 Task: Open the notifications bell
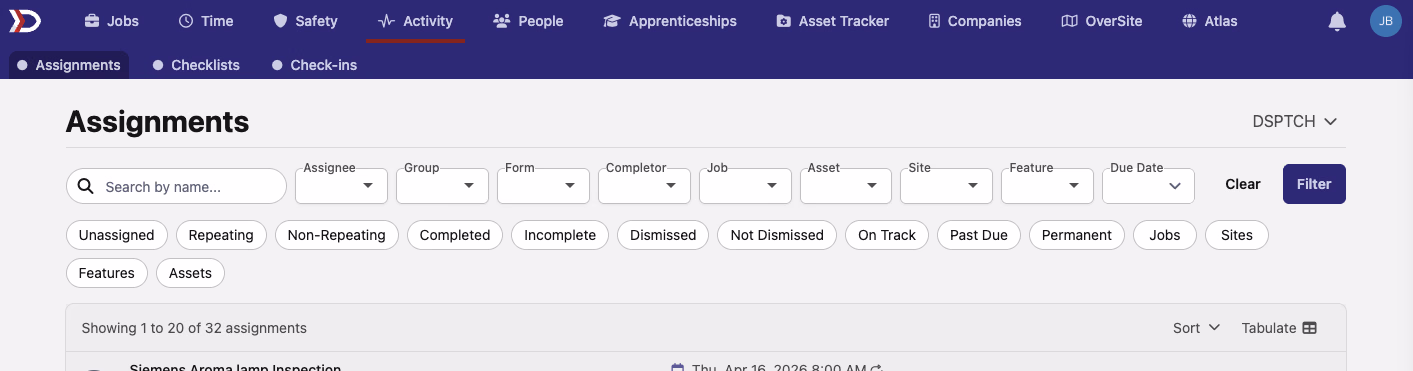click(1337, 21)
